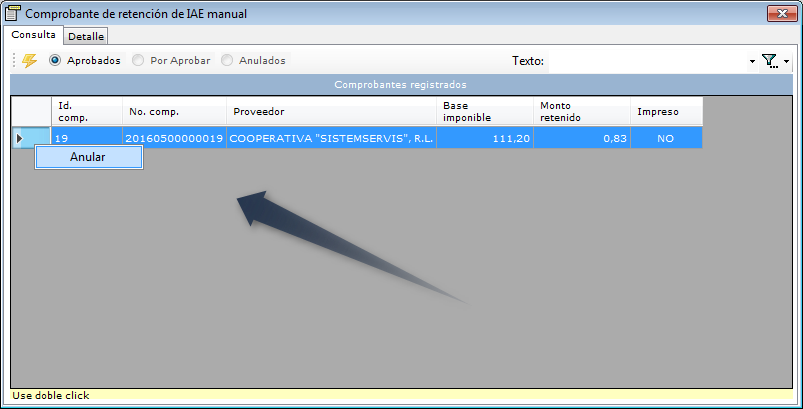Click voucher number 20160500000019
This screenshot has height=409, width=803.
[175, 138]
